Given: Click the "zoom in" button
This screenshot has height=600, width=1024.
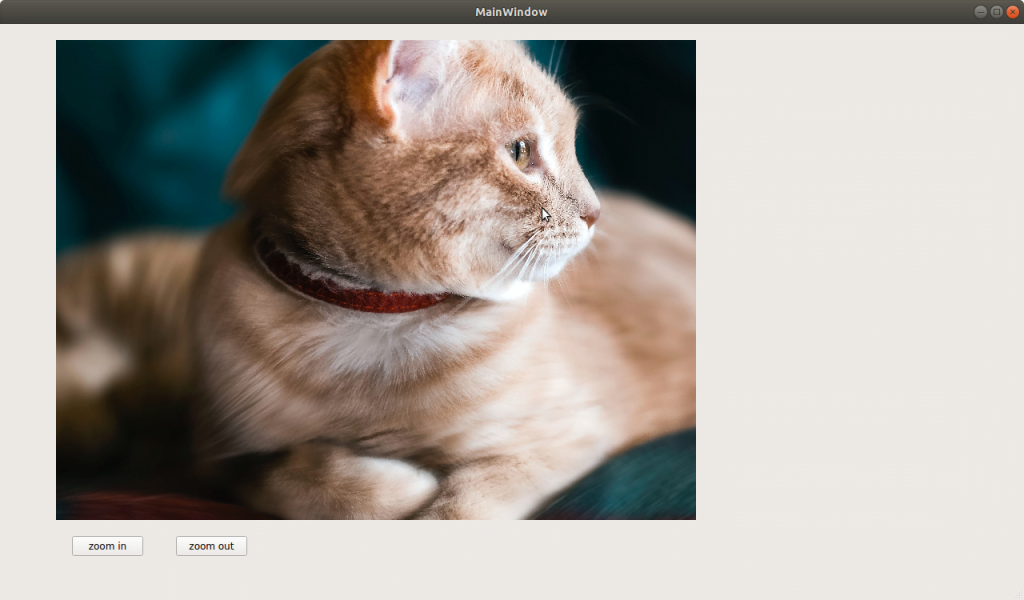Looking at the screenshot, I should [x=107, y=546].
